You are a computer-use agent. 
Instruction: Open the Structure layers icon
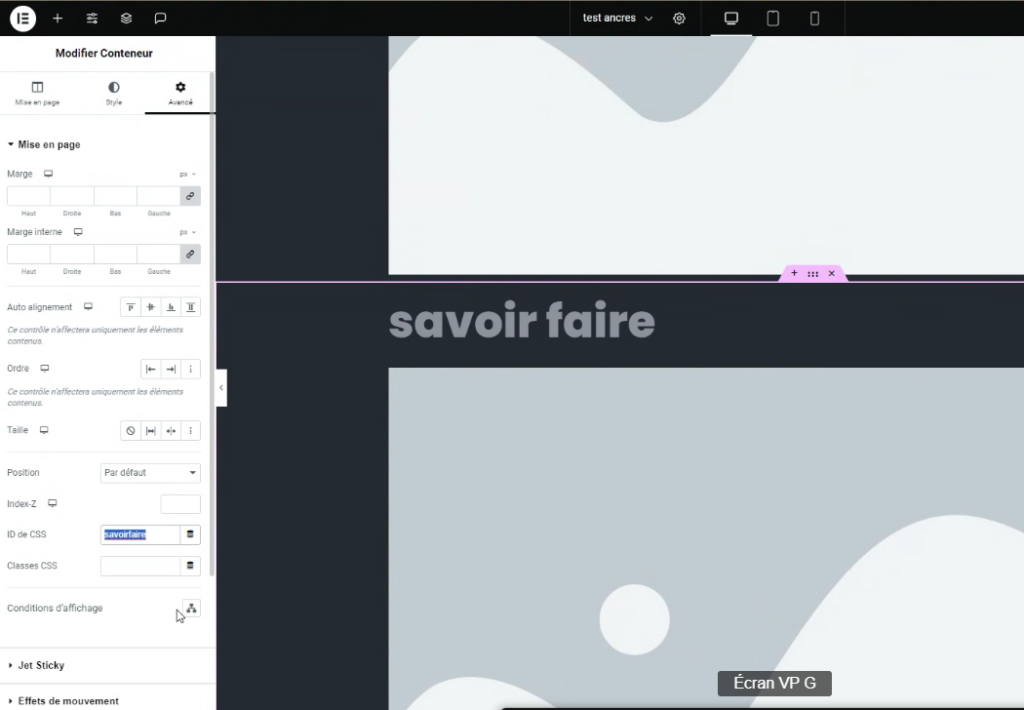pos(126,18)
